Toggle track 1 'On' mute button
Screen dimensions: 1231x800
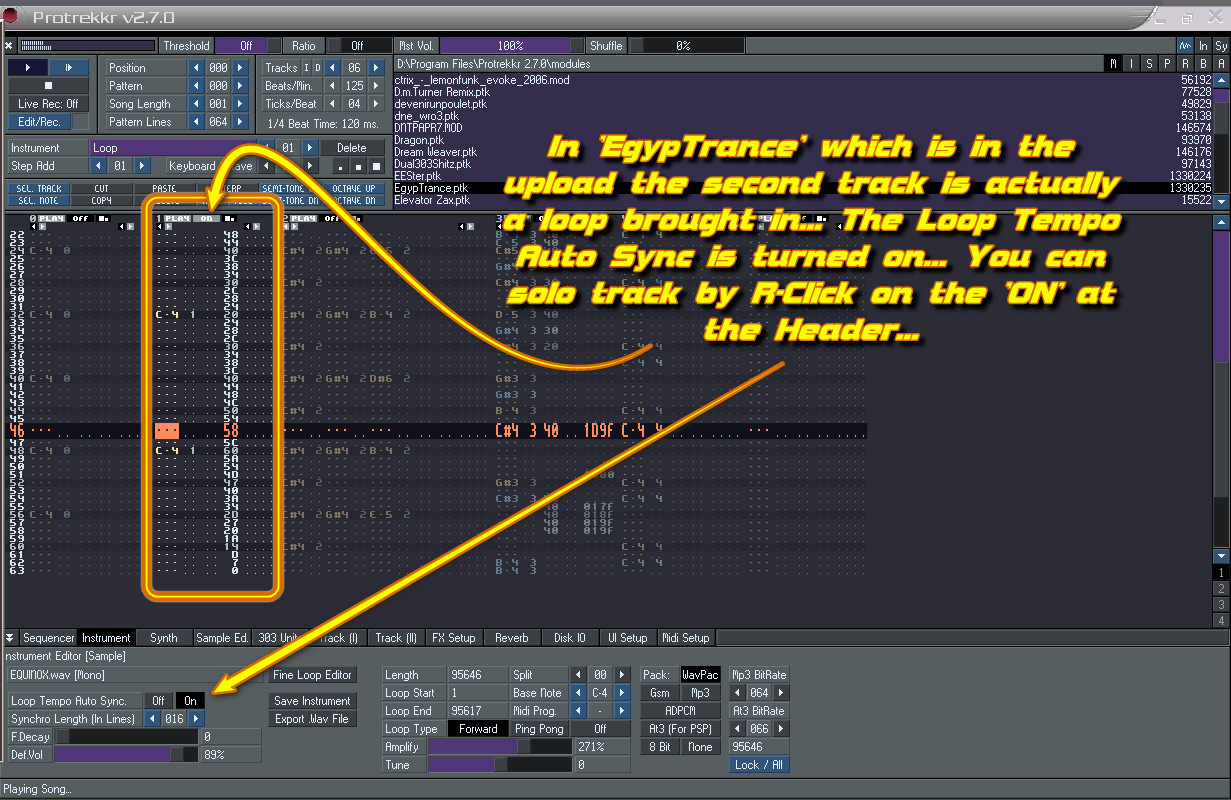pyautogui.click(x=207, y=217)
